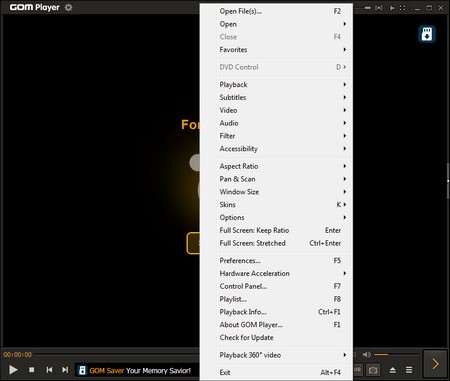Click the play button

[x=13, y=369]
